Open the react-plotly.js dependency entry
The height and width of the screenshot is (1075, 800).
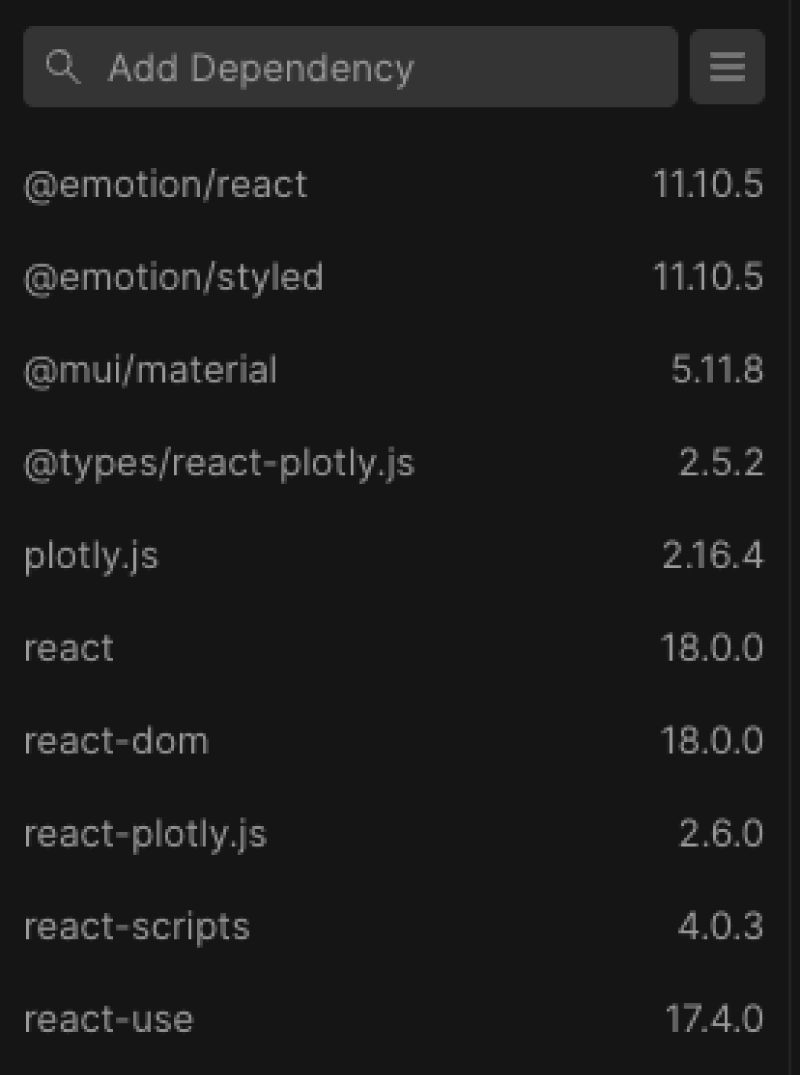pyautogui.click(x=145, y=834)
